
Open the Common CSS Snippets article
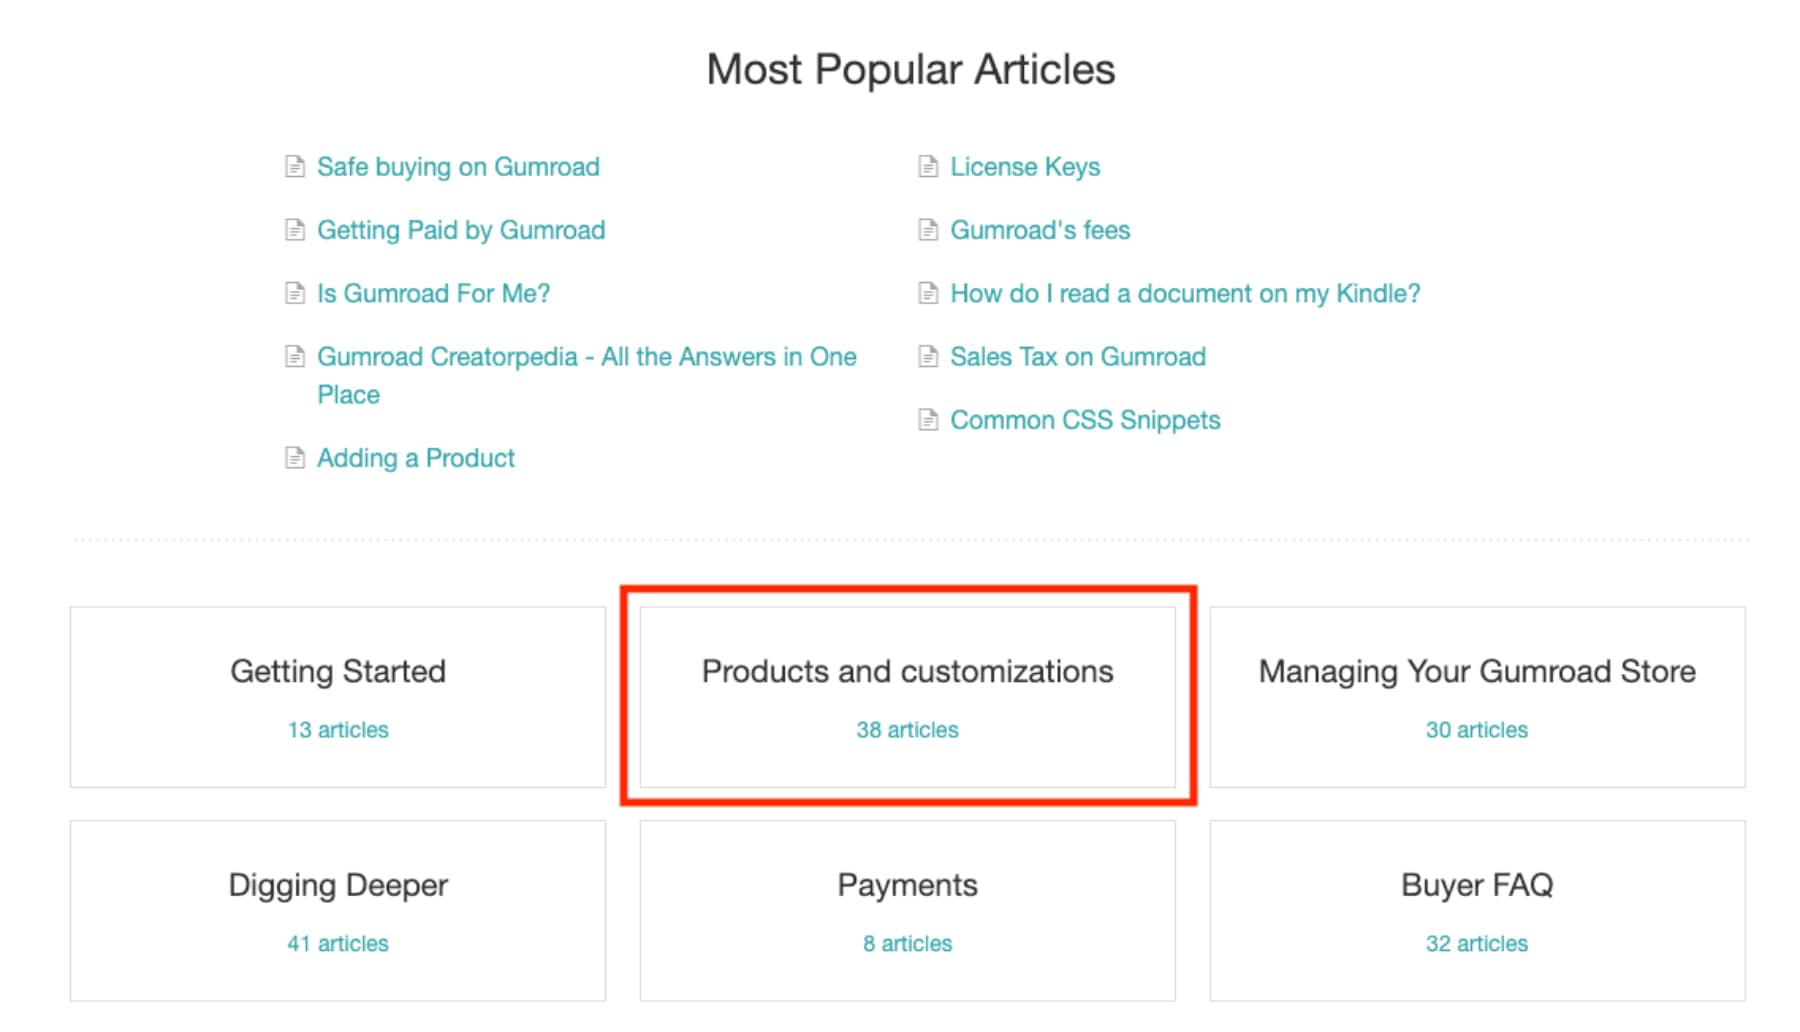(1084, 420)
